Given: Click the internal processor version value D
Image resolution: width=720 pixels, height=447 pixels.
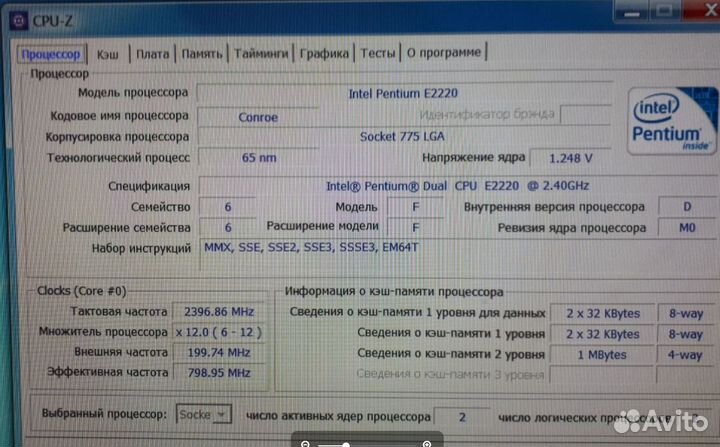Looking at the screenshot, I should pyautogui.click(x=687, y=207).
